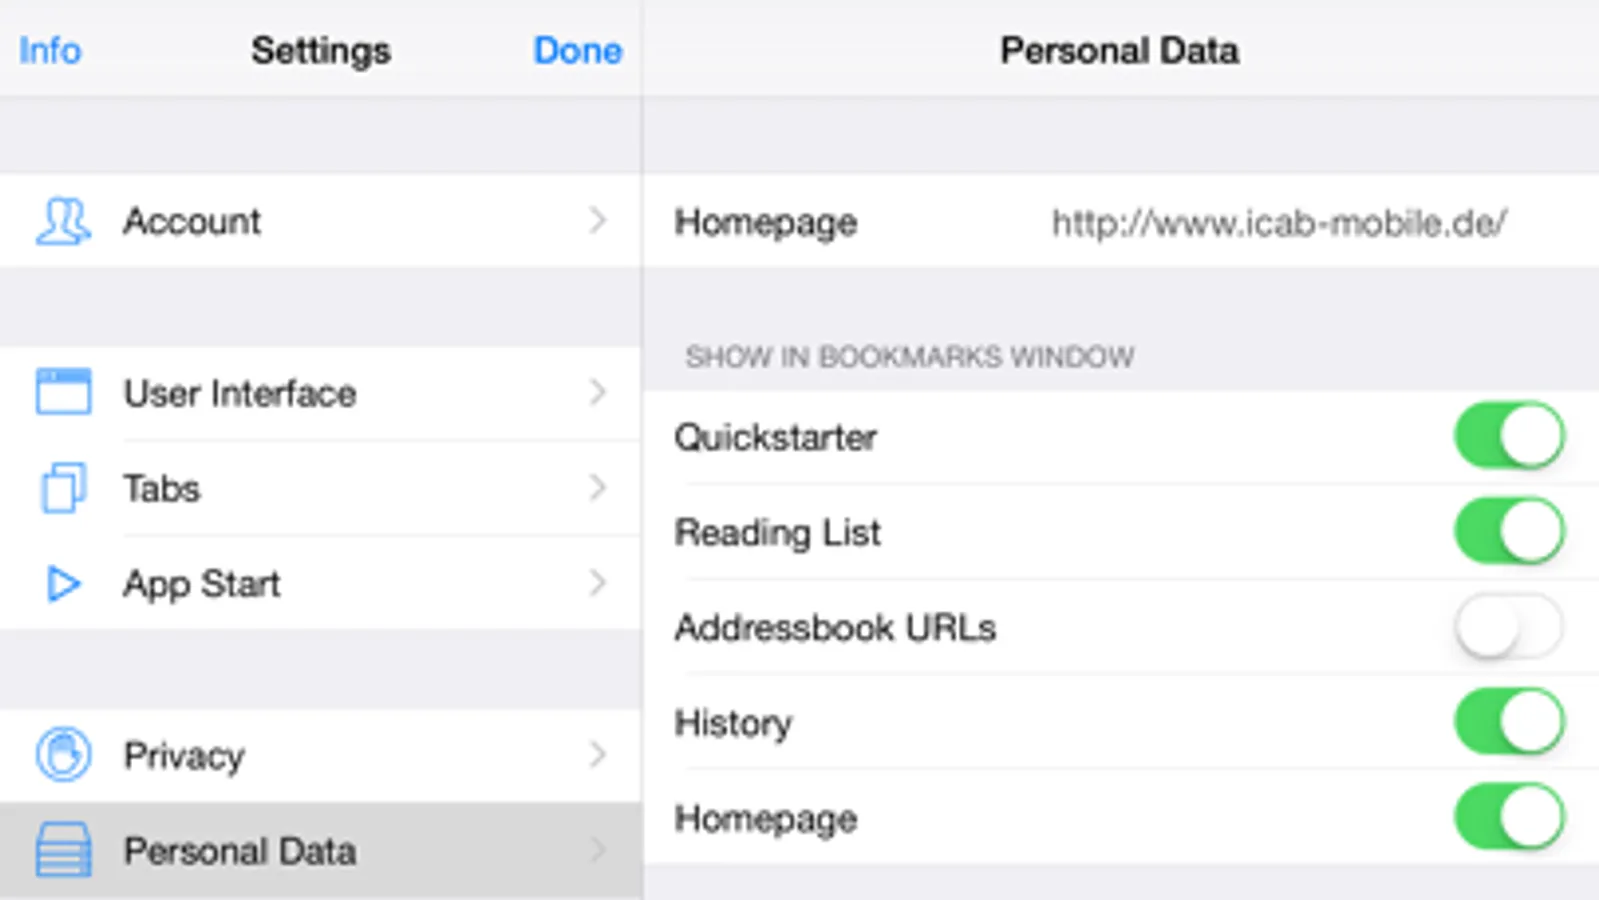Enable Addressbook URLs switch
Viewport: 1599px width, 900px height.
pyautogui.click(x=1508, y=628)
